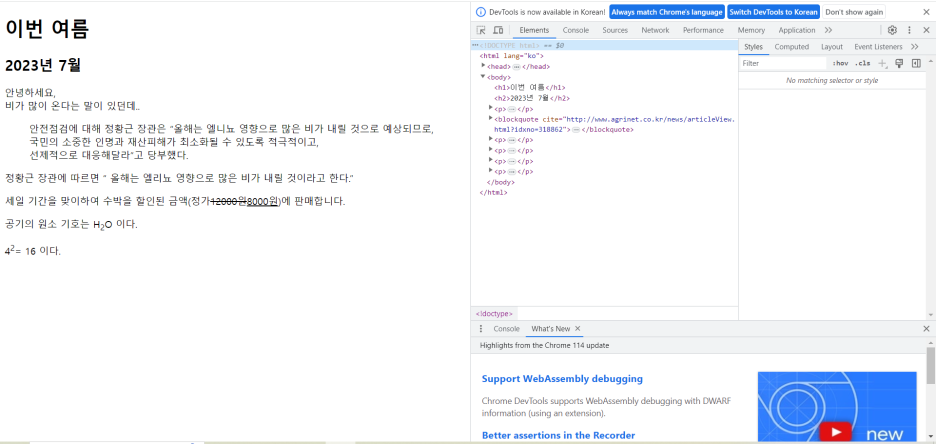The height and width of the screenshot is (444, 936).
Task: Toggle the .cls element classes button
Action: point(863,63)
